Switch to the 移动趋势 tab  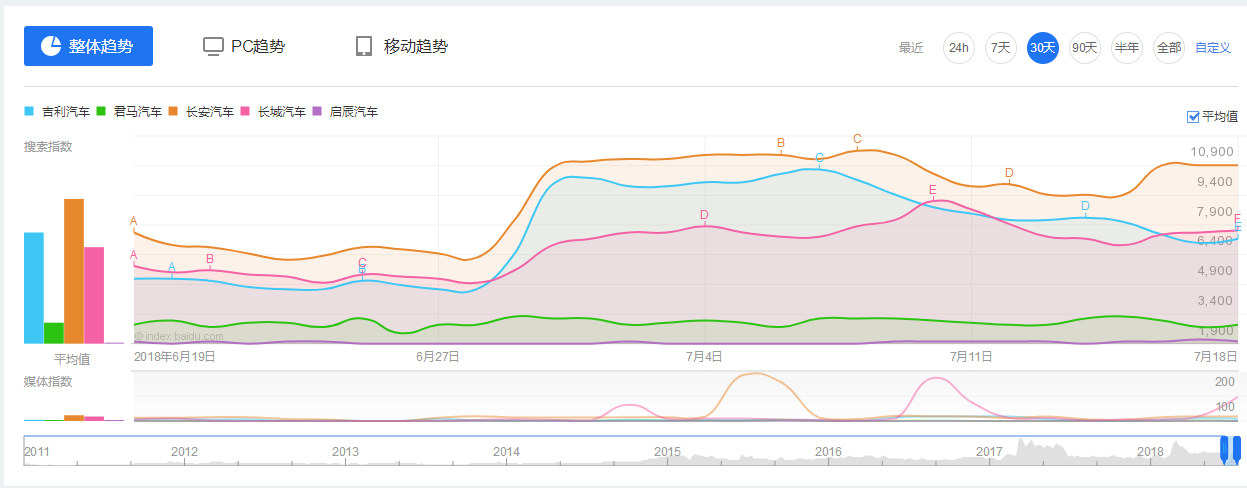tap(415, 47)
